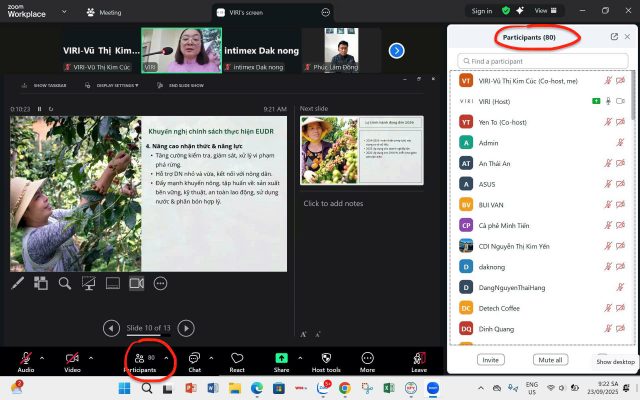Screen dimensions: 640x400
Task: Open Display Settings in the presenter view
Action: (x=114, y=85)
